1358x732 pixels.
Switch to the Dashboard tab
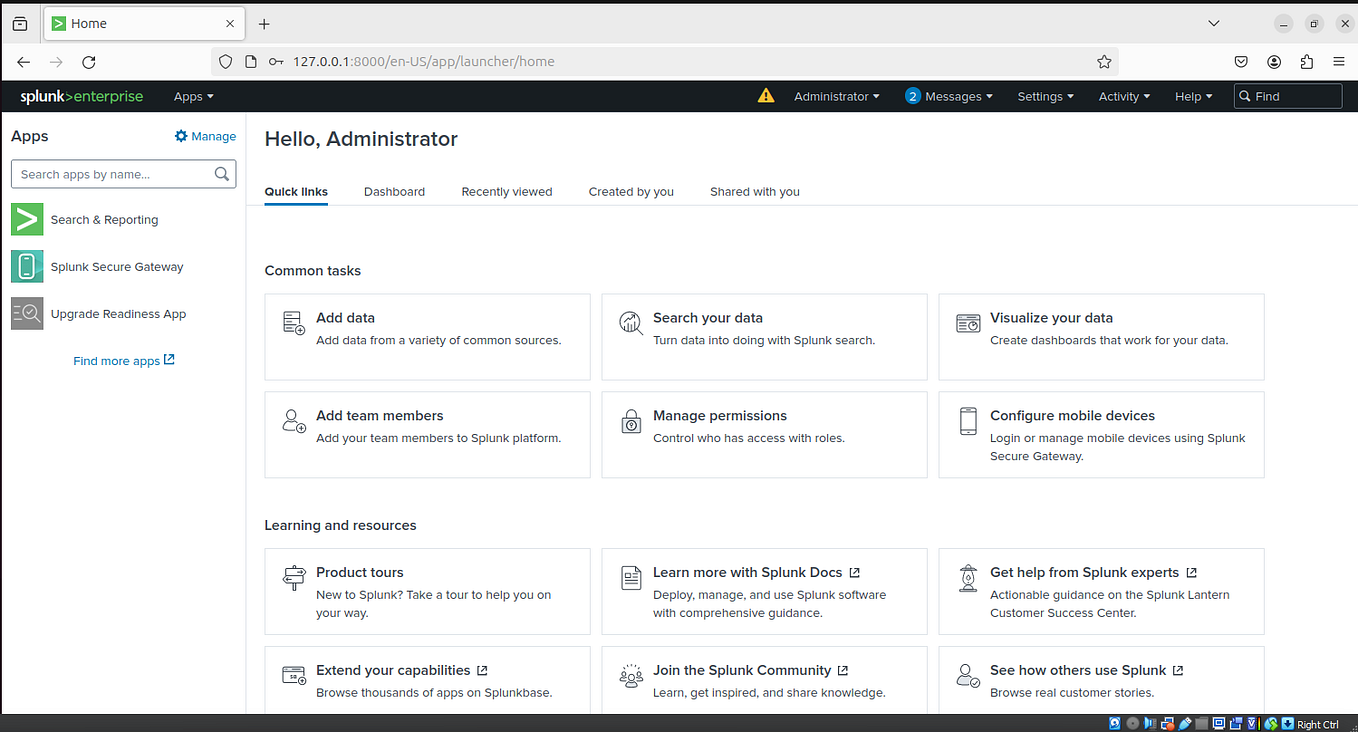394,191
